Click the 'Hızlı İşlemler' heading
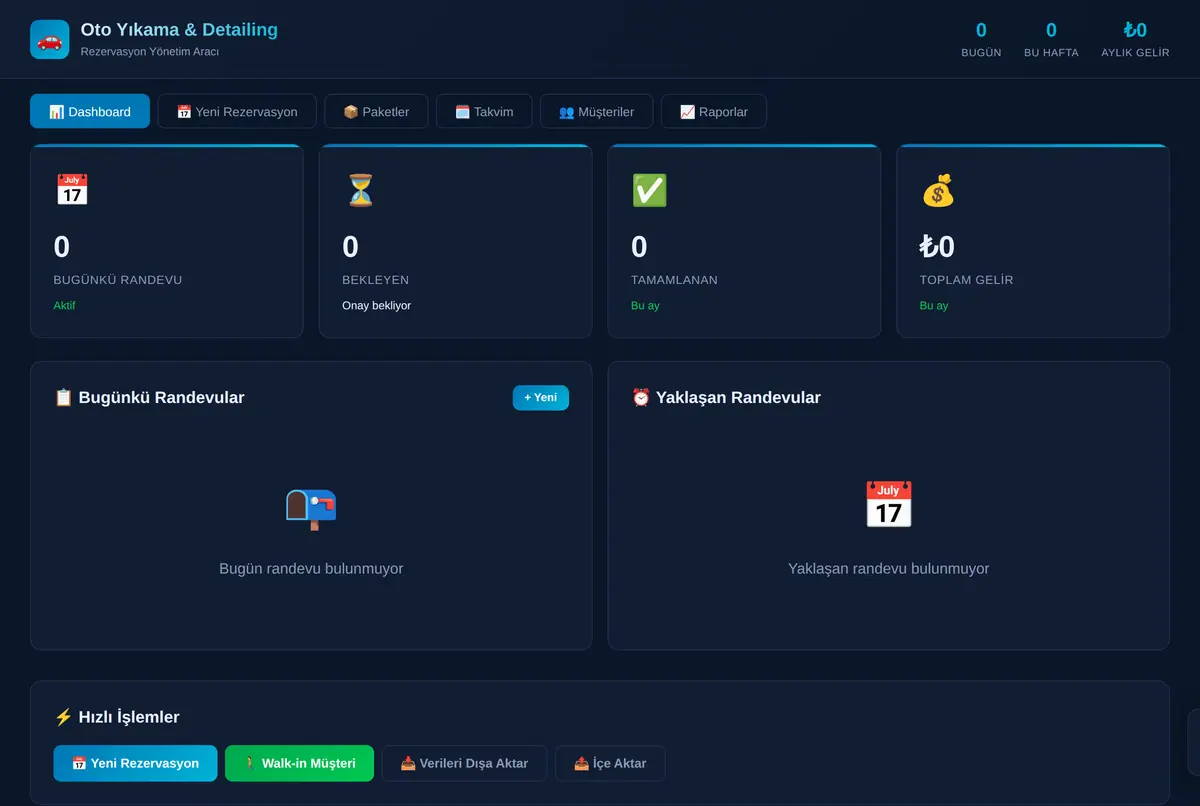Viewport: 1200px width, 806px height. [117, 717]
